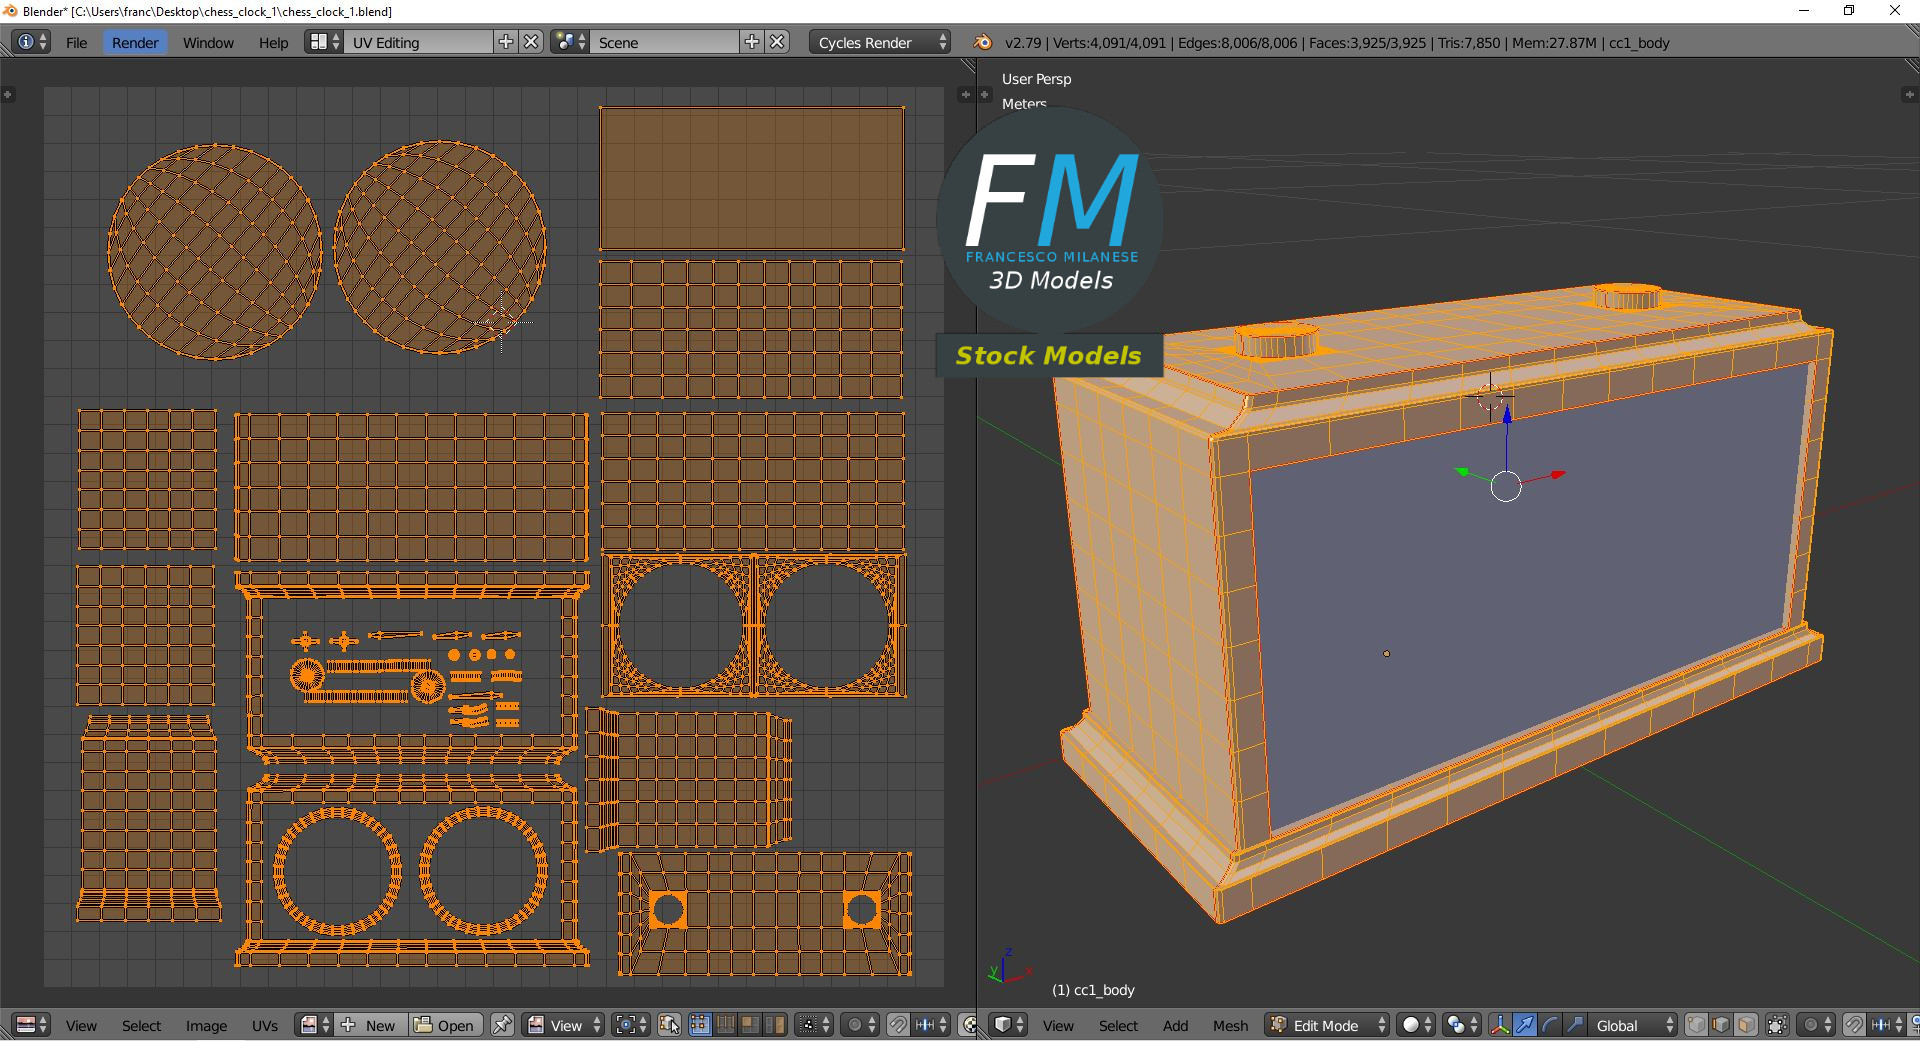The width and height of the screenshot is (1920, 1041).
Task: Browse images to link in UV editor
Action: [315, 1025]
